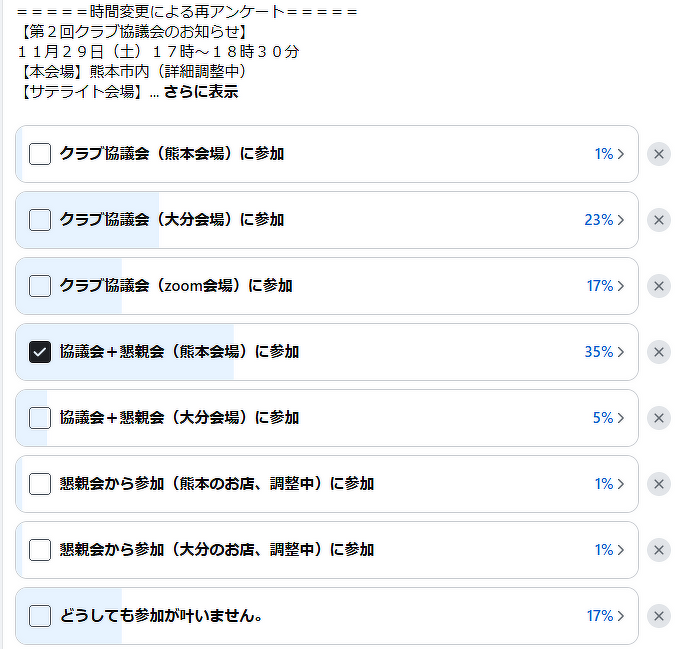
Task: Uncheck 協議会＋懇親会（熊本会場）に参加 checkbox
Action: pyautogui.click(x=40, y=352)
